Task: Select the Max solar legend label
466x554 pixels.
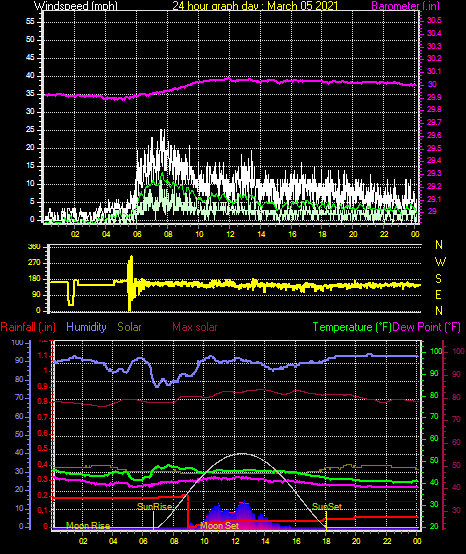Action: (195, 327)
